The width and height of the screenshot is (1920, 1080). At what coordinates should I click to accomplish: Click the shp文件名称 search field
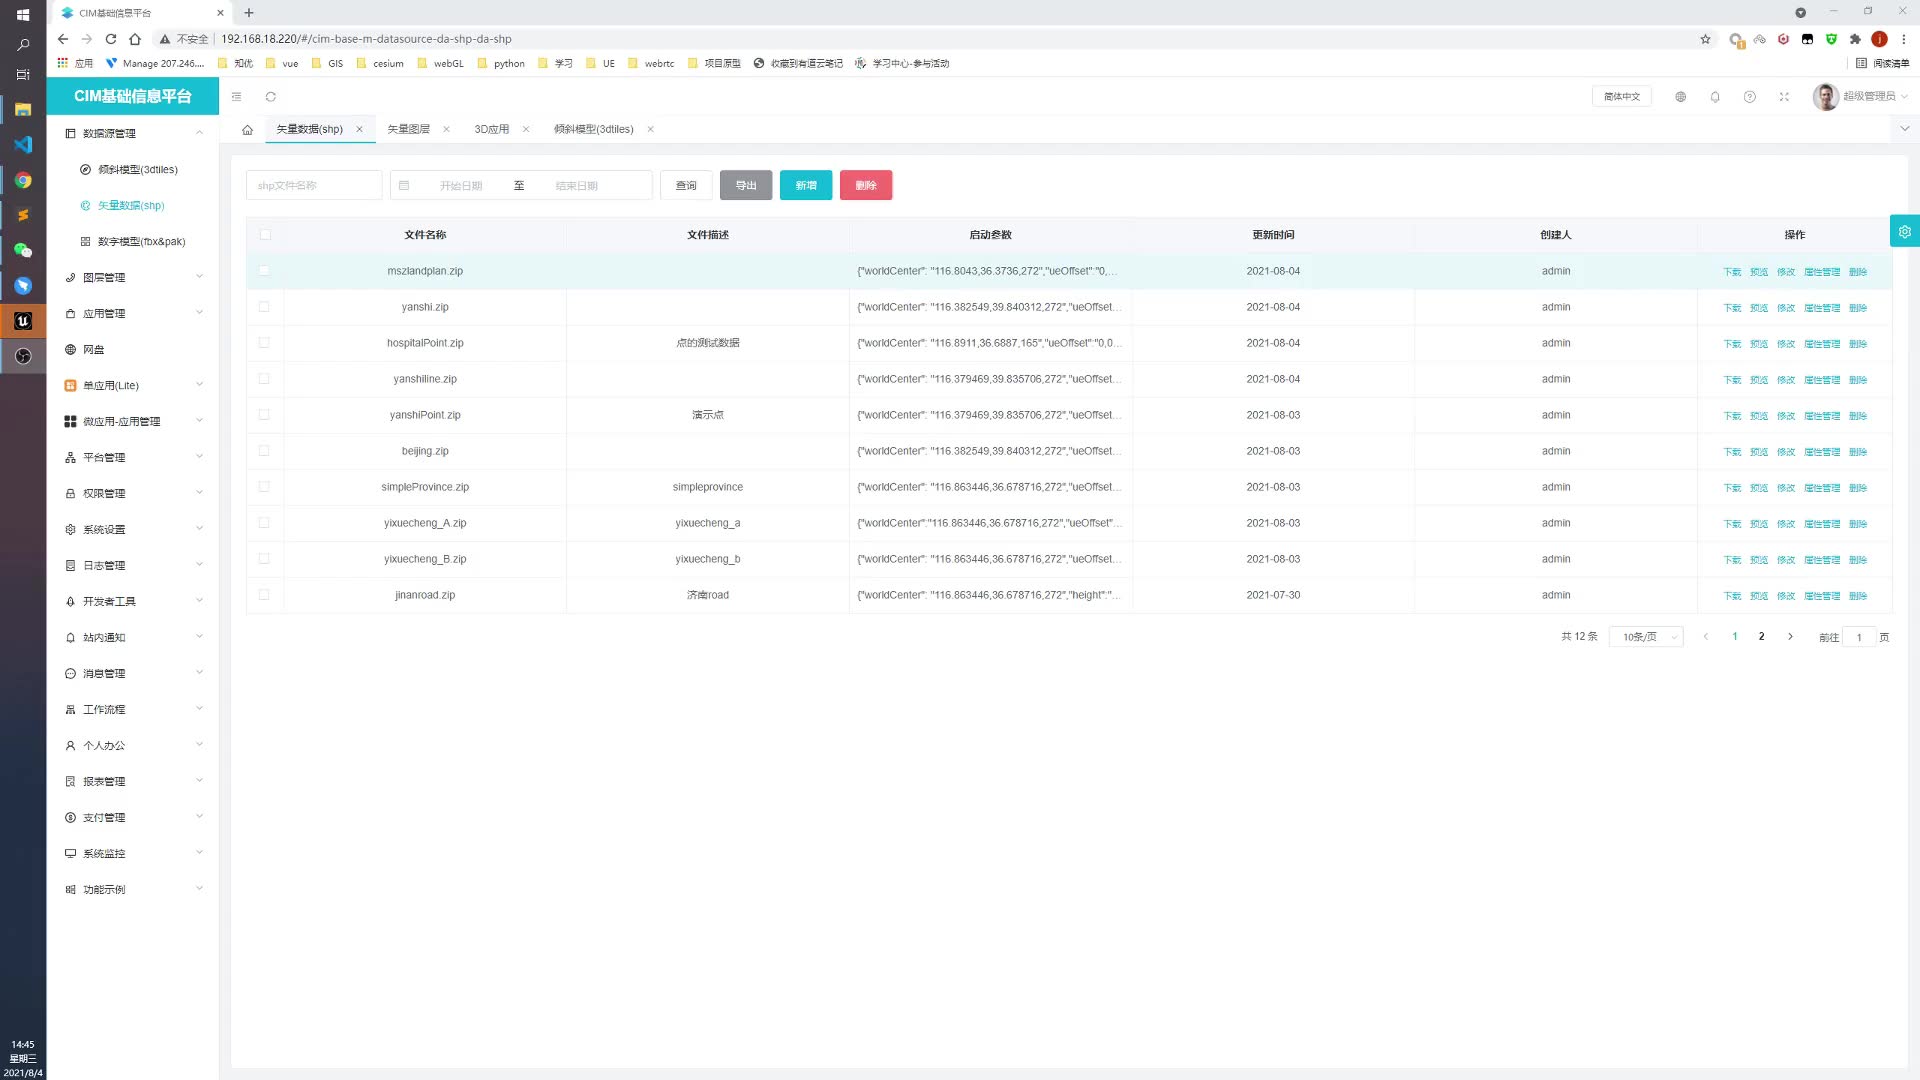click(x=314, y=185)
